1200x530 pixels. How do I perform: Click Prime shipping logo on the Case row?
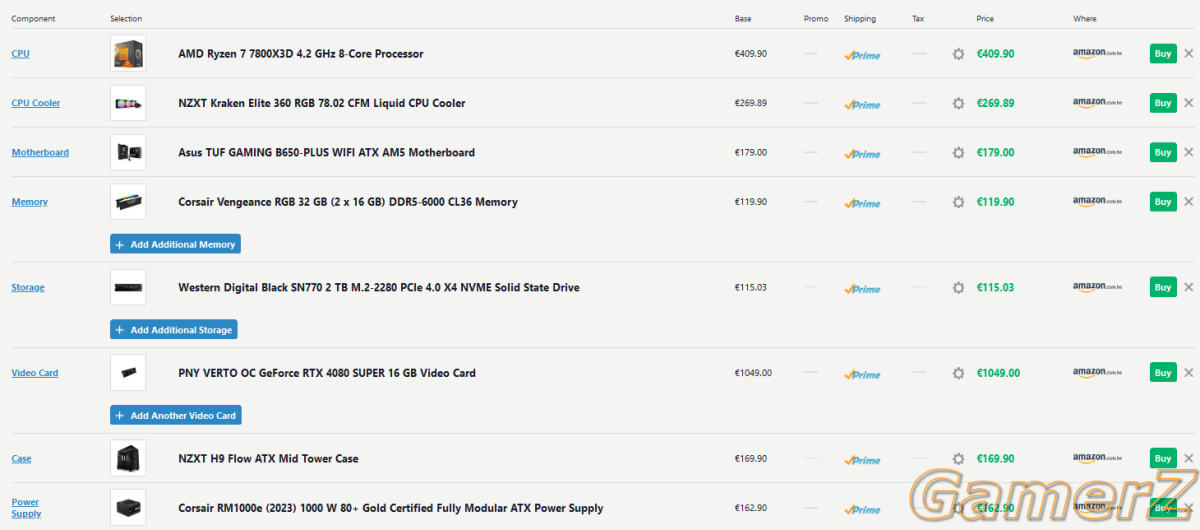(862, 460)
